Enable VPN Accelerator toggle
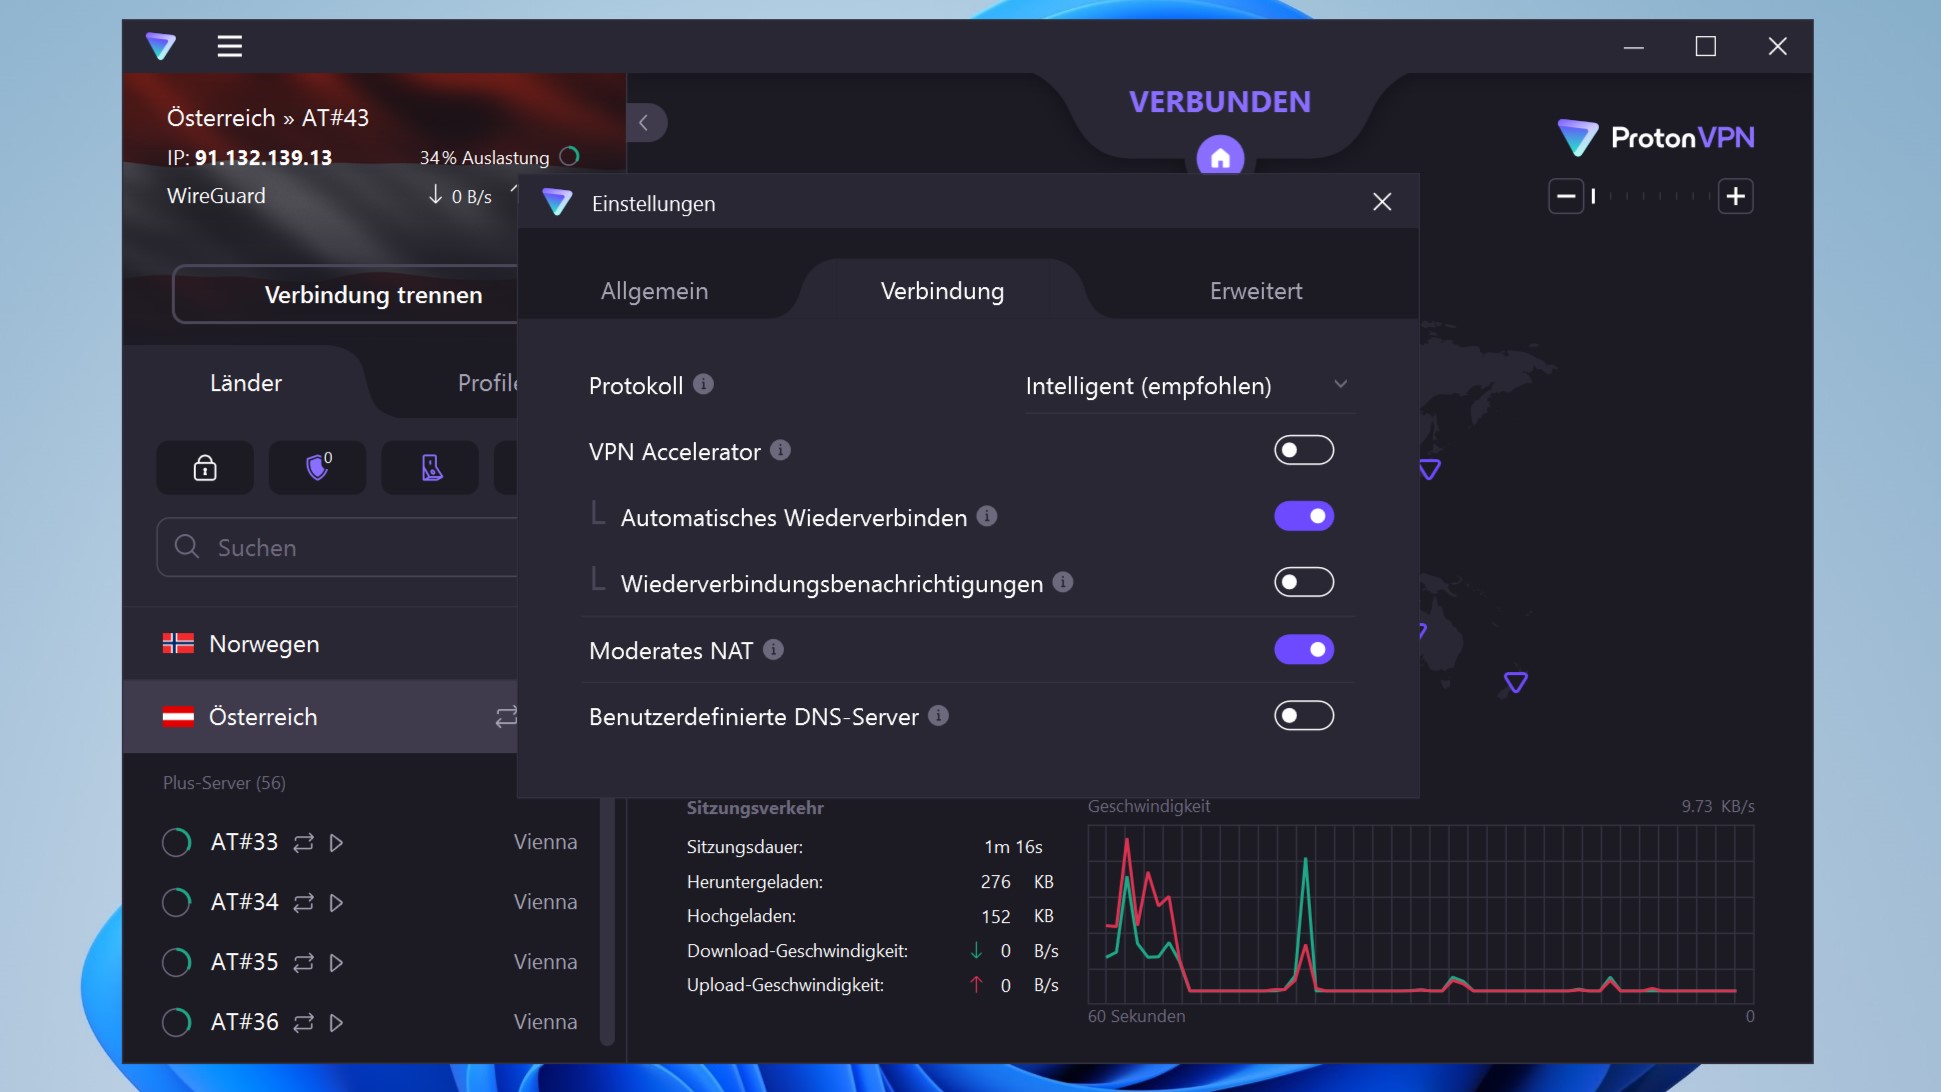The width and height of the screenshot is (1941, 1092). pos(1304,450)
